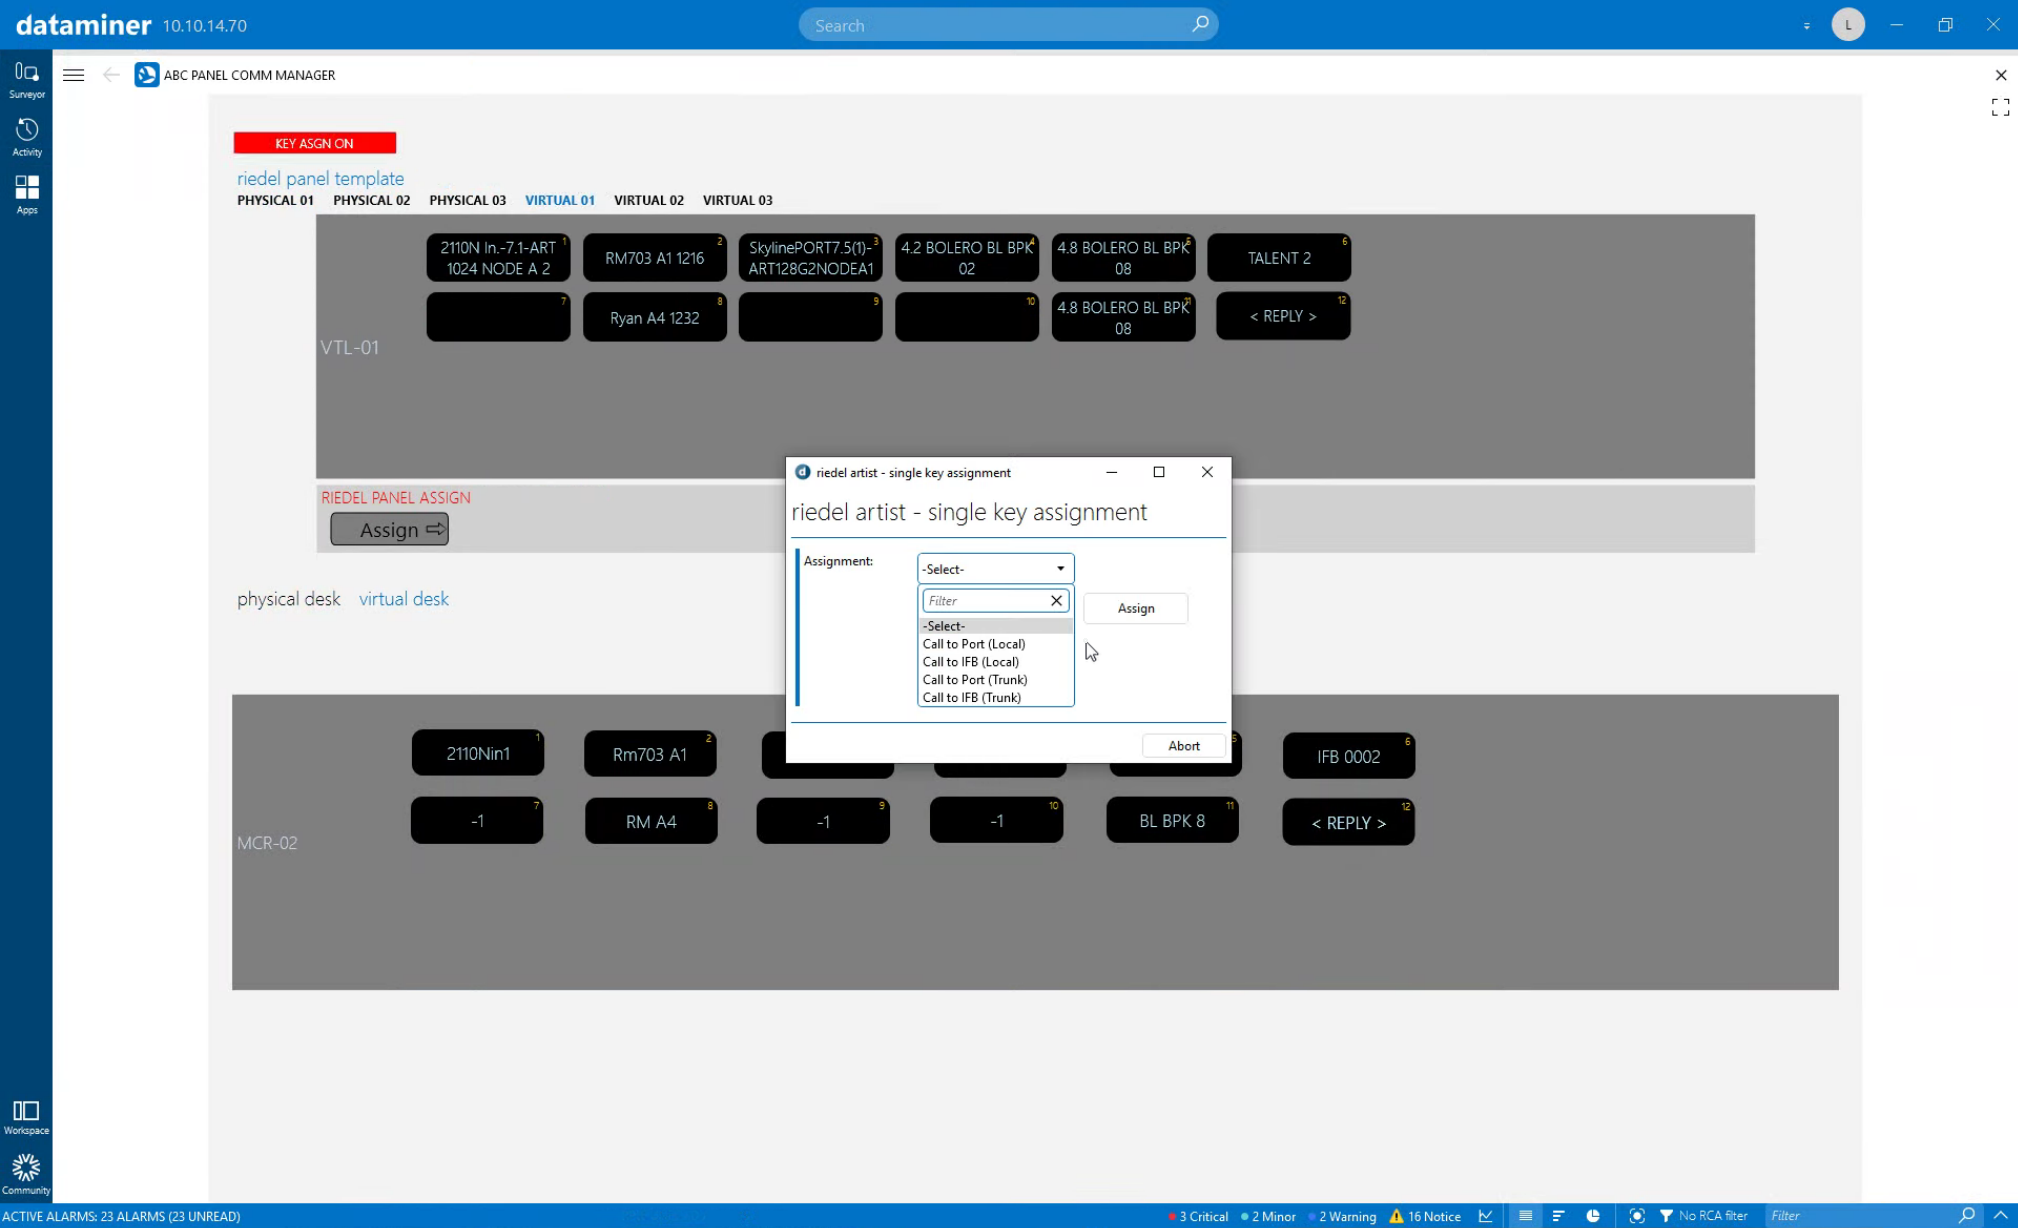Open the Apps sidebar icon
This screenshot has width=2018, height=1228.
[26, 195]
